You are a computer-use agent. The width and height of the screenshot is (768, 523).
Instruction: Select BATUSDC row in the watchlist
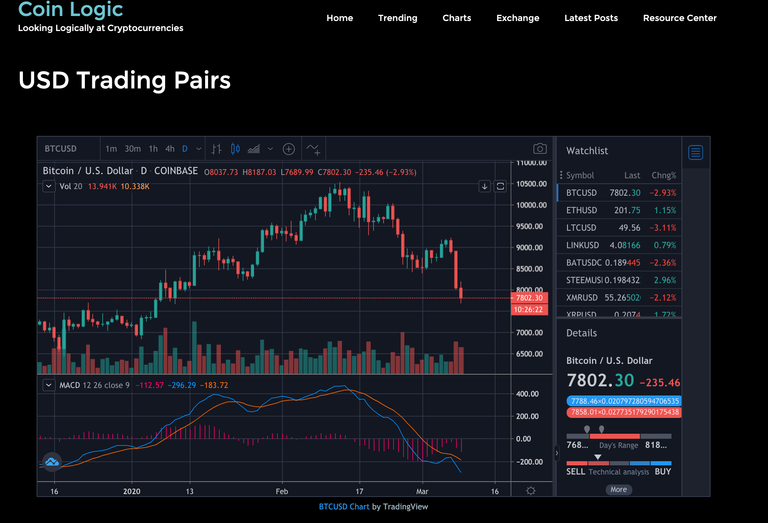(x=619, y=263)
